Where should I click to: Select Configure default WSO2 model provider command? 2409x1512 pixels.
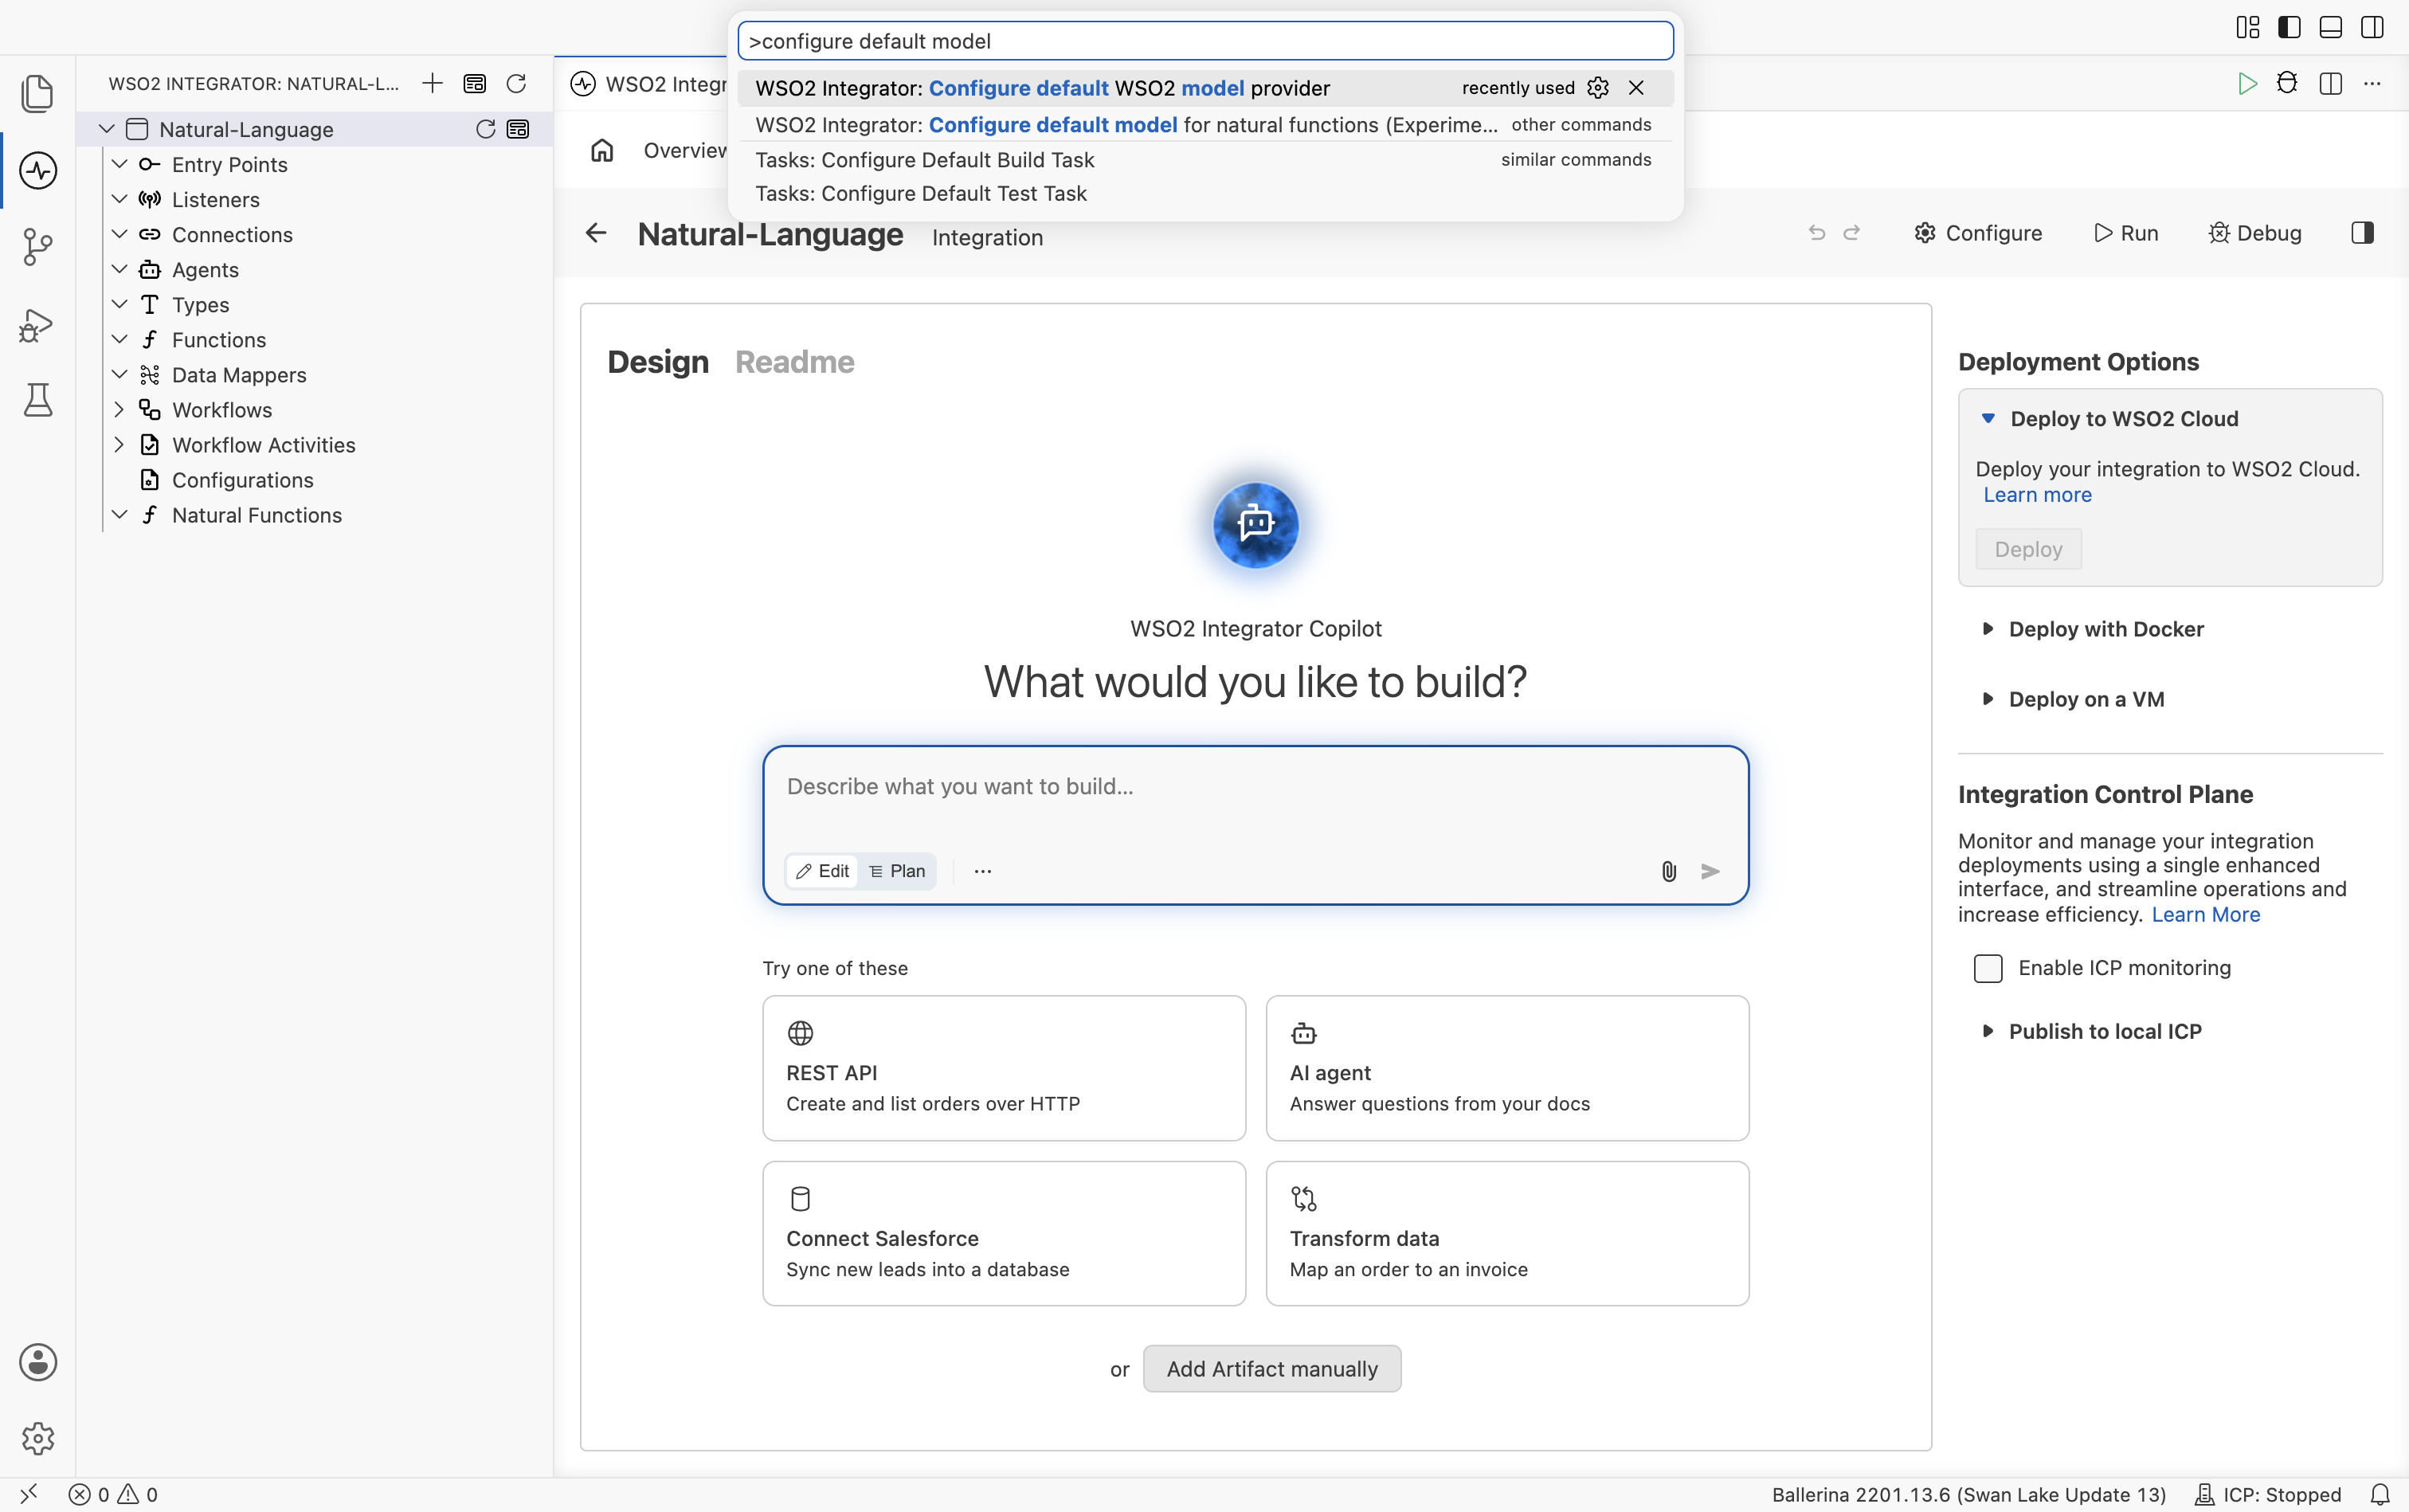click(x=1205, y=88)
